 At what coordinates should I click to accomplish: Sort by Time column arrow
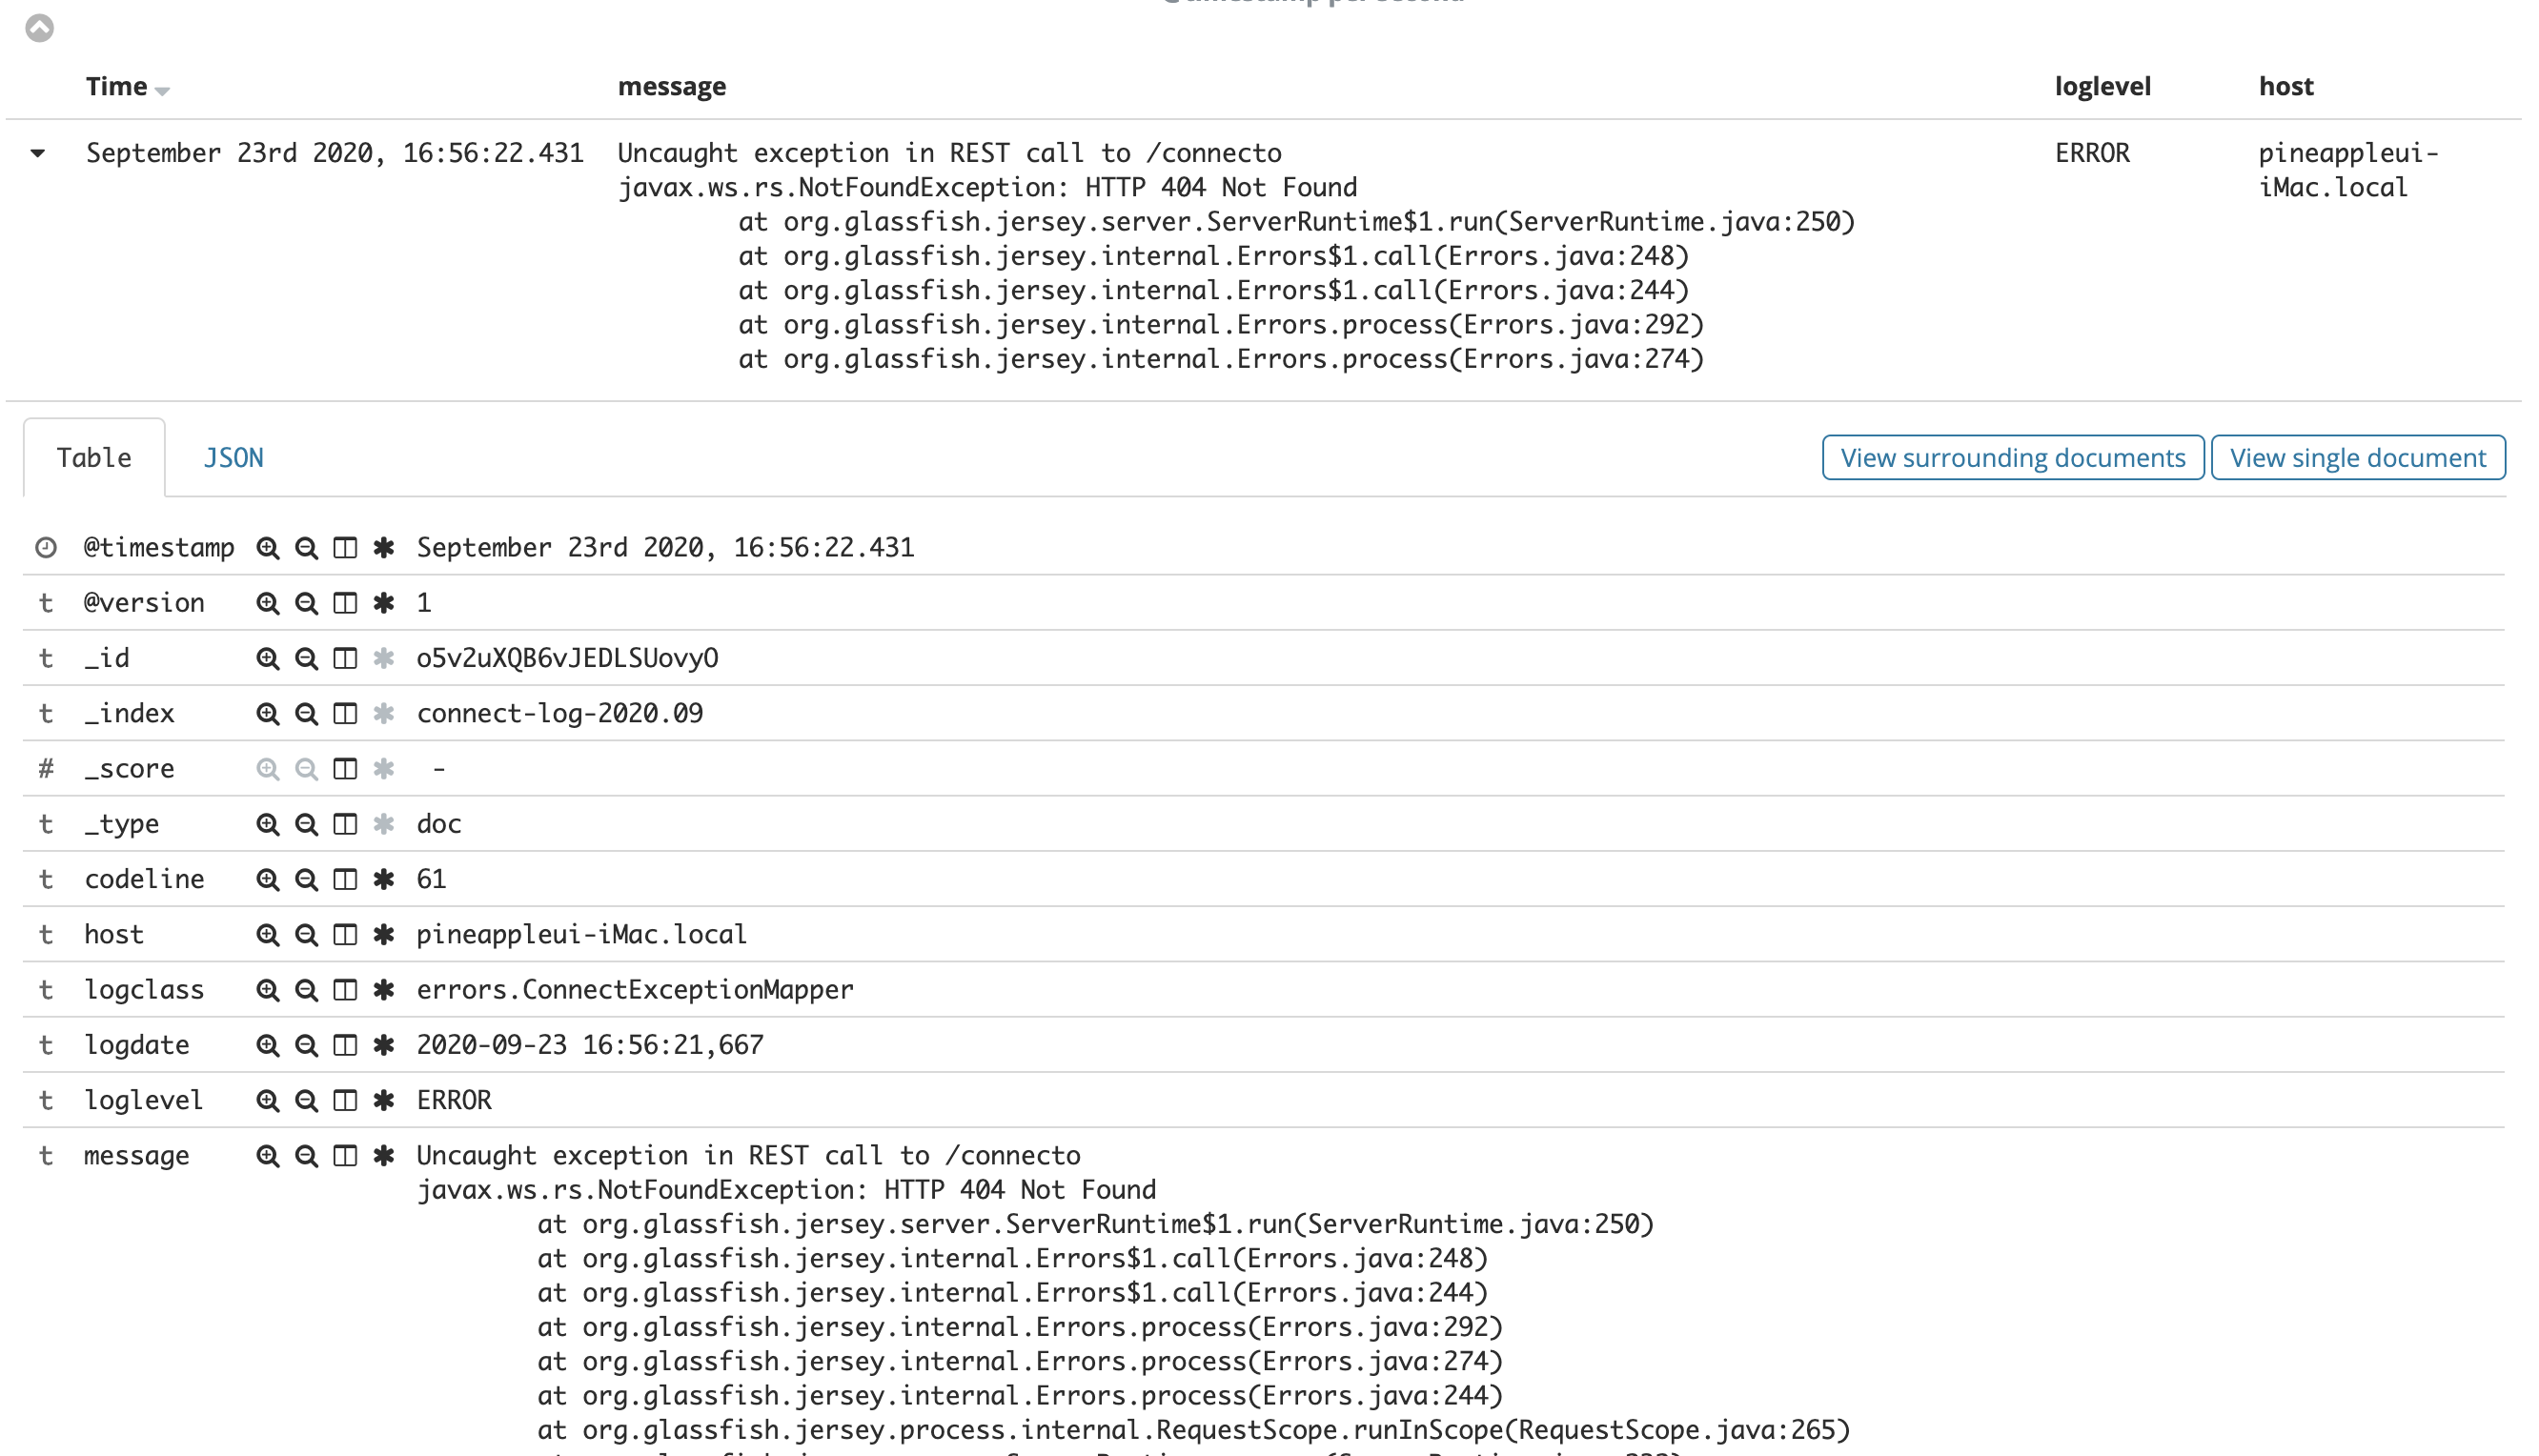coord(163,91)
